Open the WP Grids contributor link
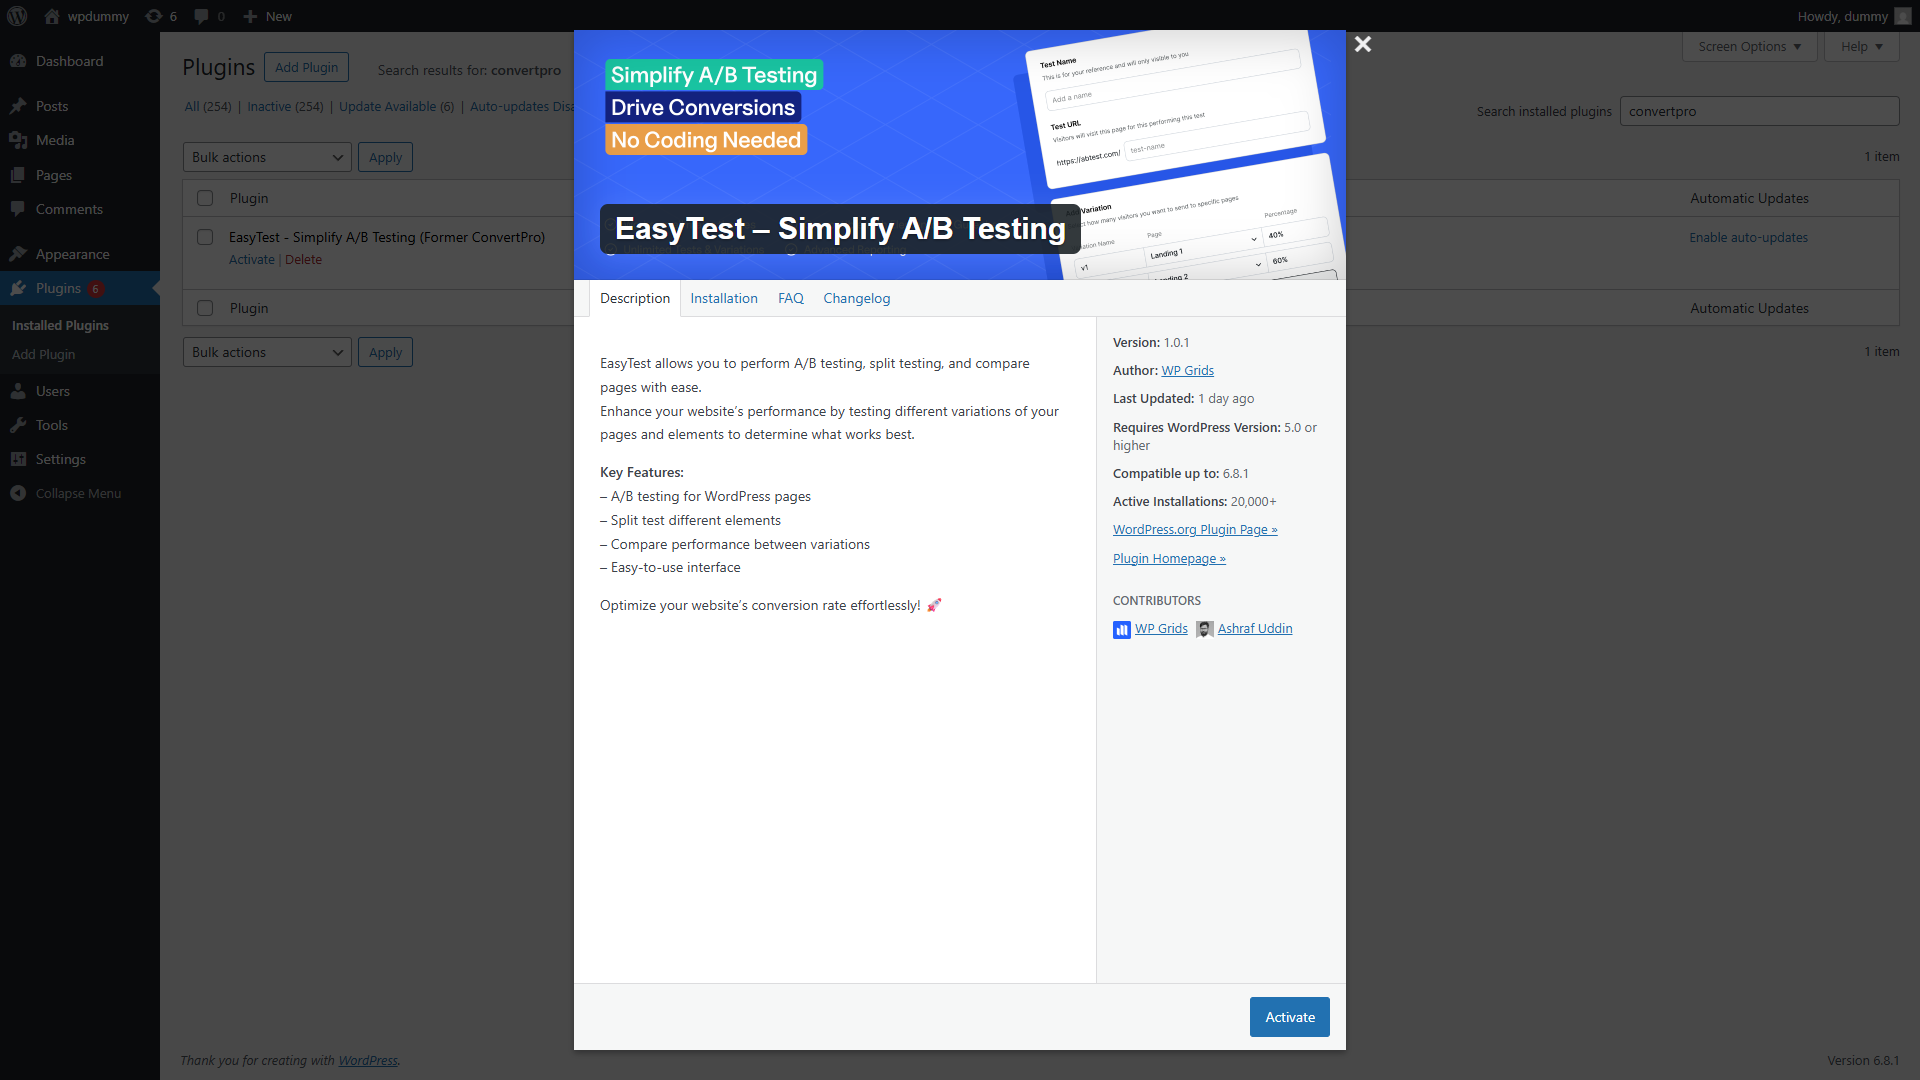 pos(1161,628)
